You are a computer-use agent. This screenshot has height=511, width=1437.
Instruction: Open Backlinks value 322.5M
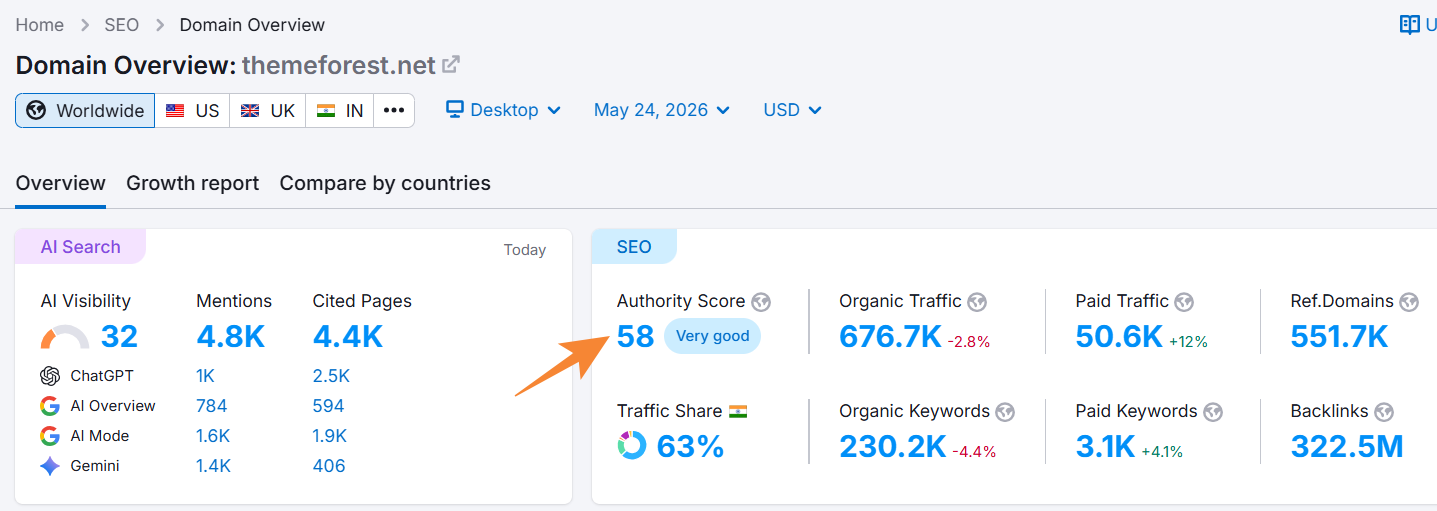coord(1347,447)
